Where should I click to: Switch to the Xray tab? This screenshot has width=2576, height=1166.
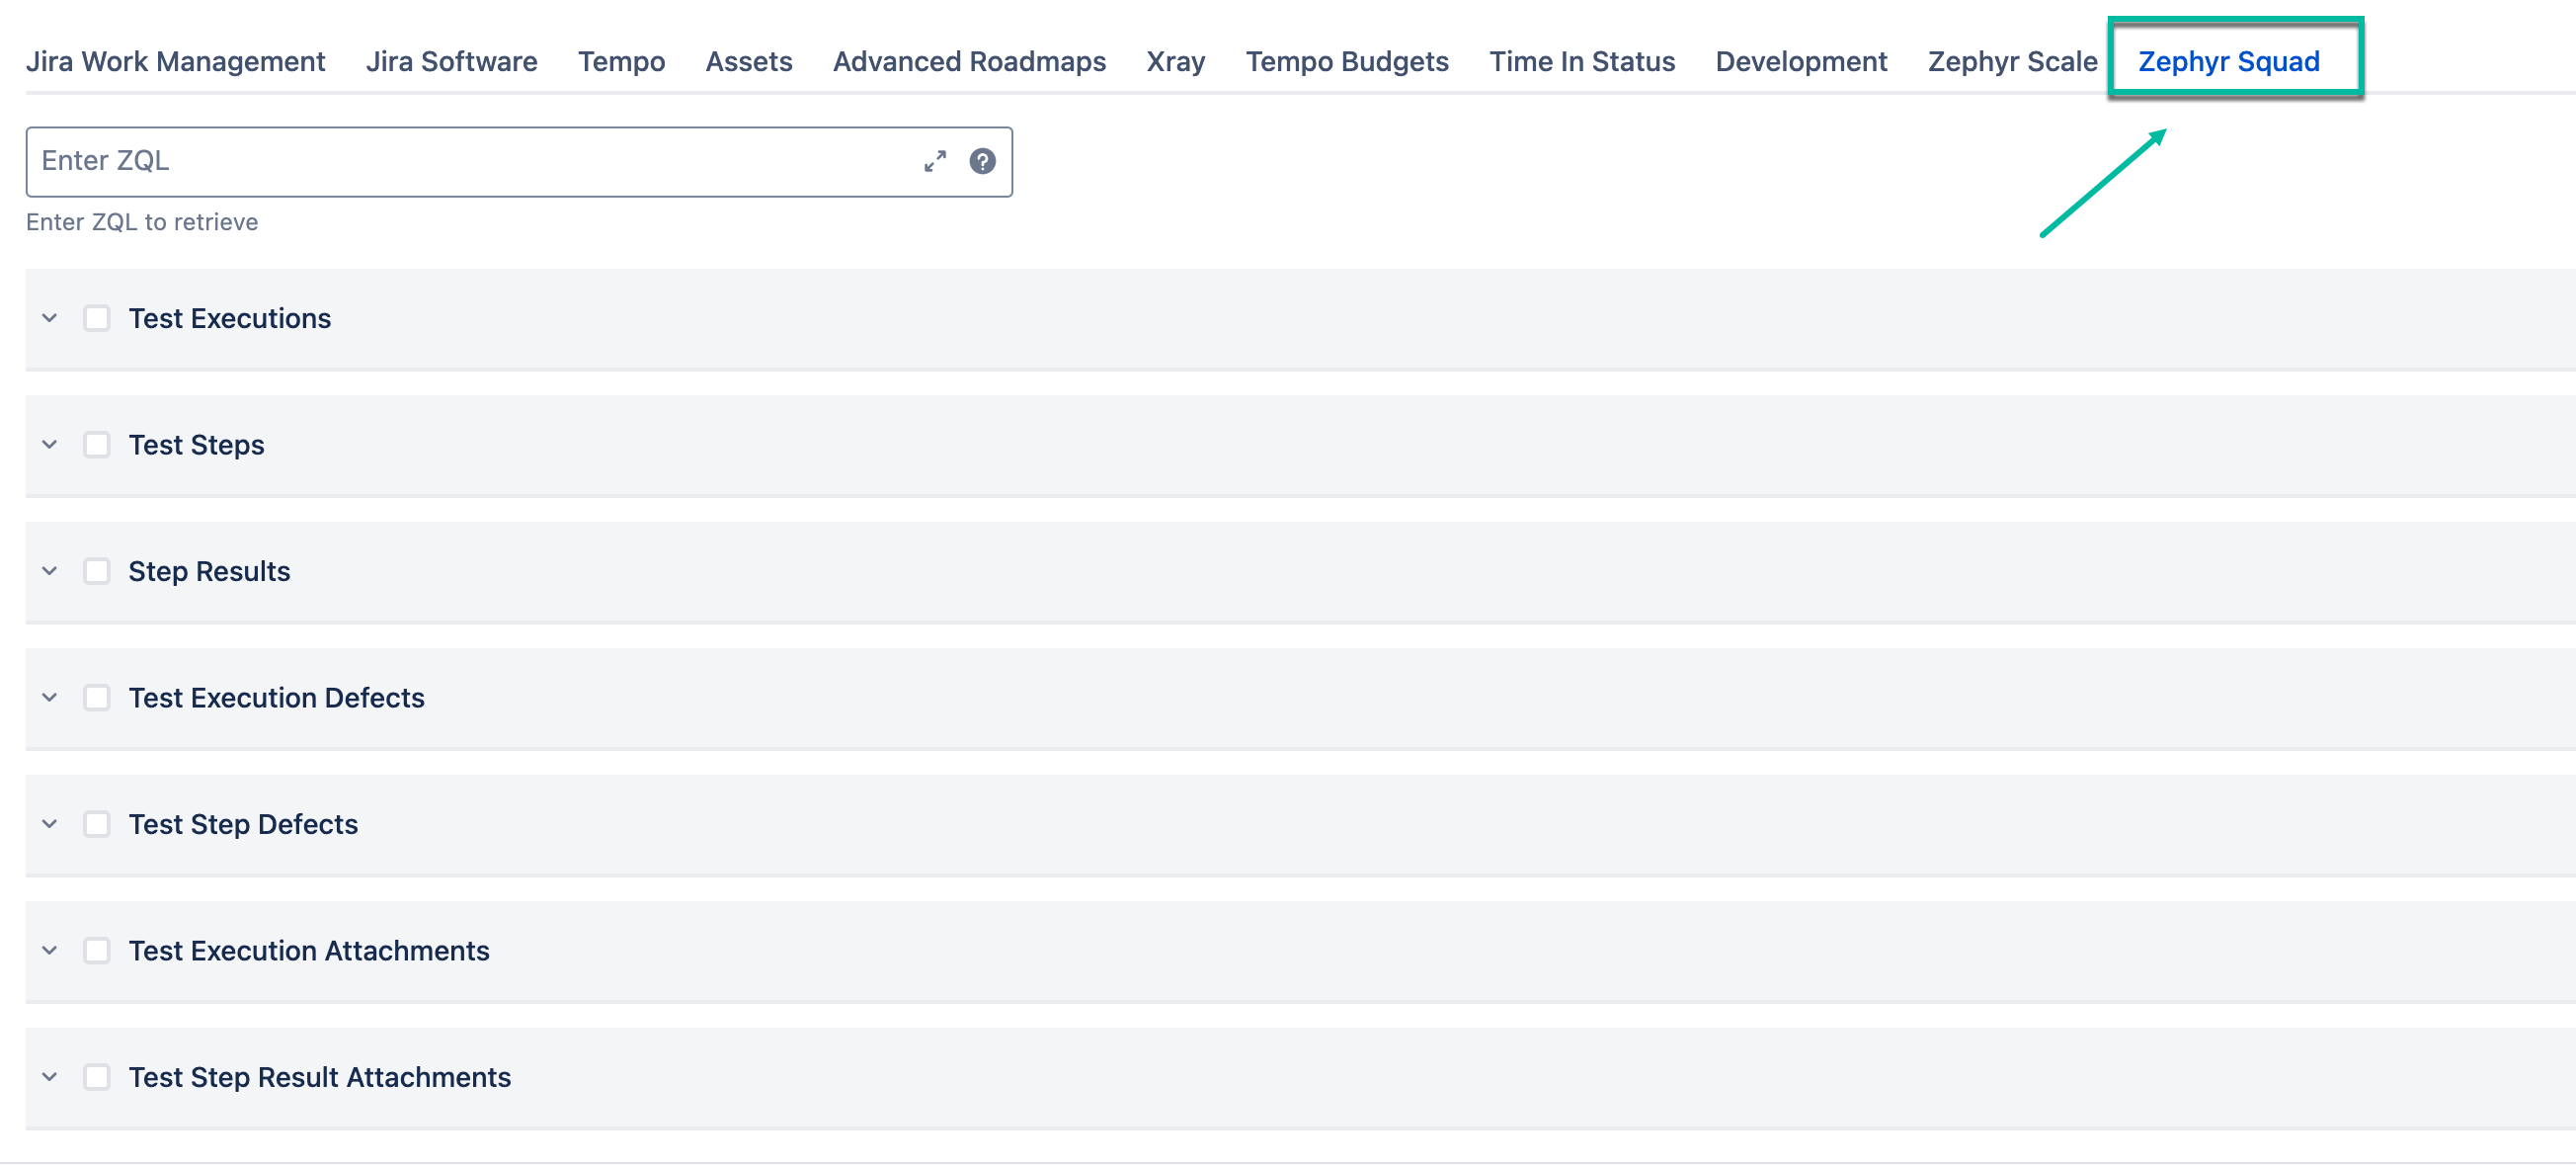[1175, 60]
